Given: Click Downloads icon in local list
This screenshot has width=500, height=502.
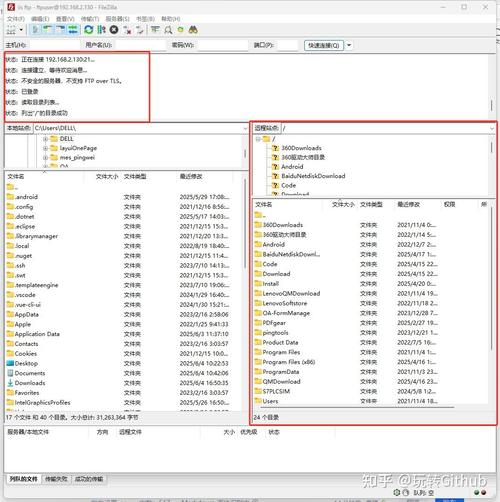Looking at the screenshot, I should (x=10, y=383).
